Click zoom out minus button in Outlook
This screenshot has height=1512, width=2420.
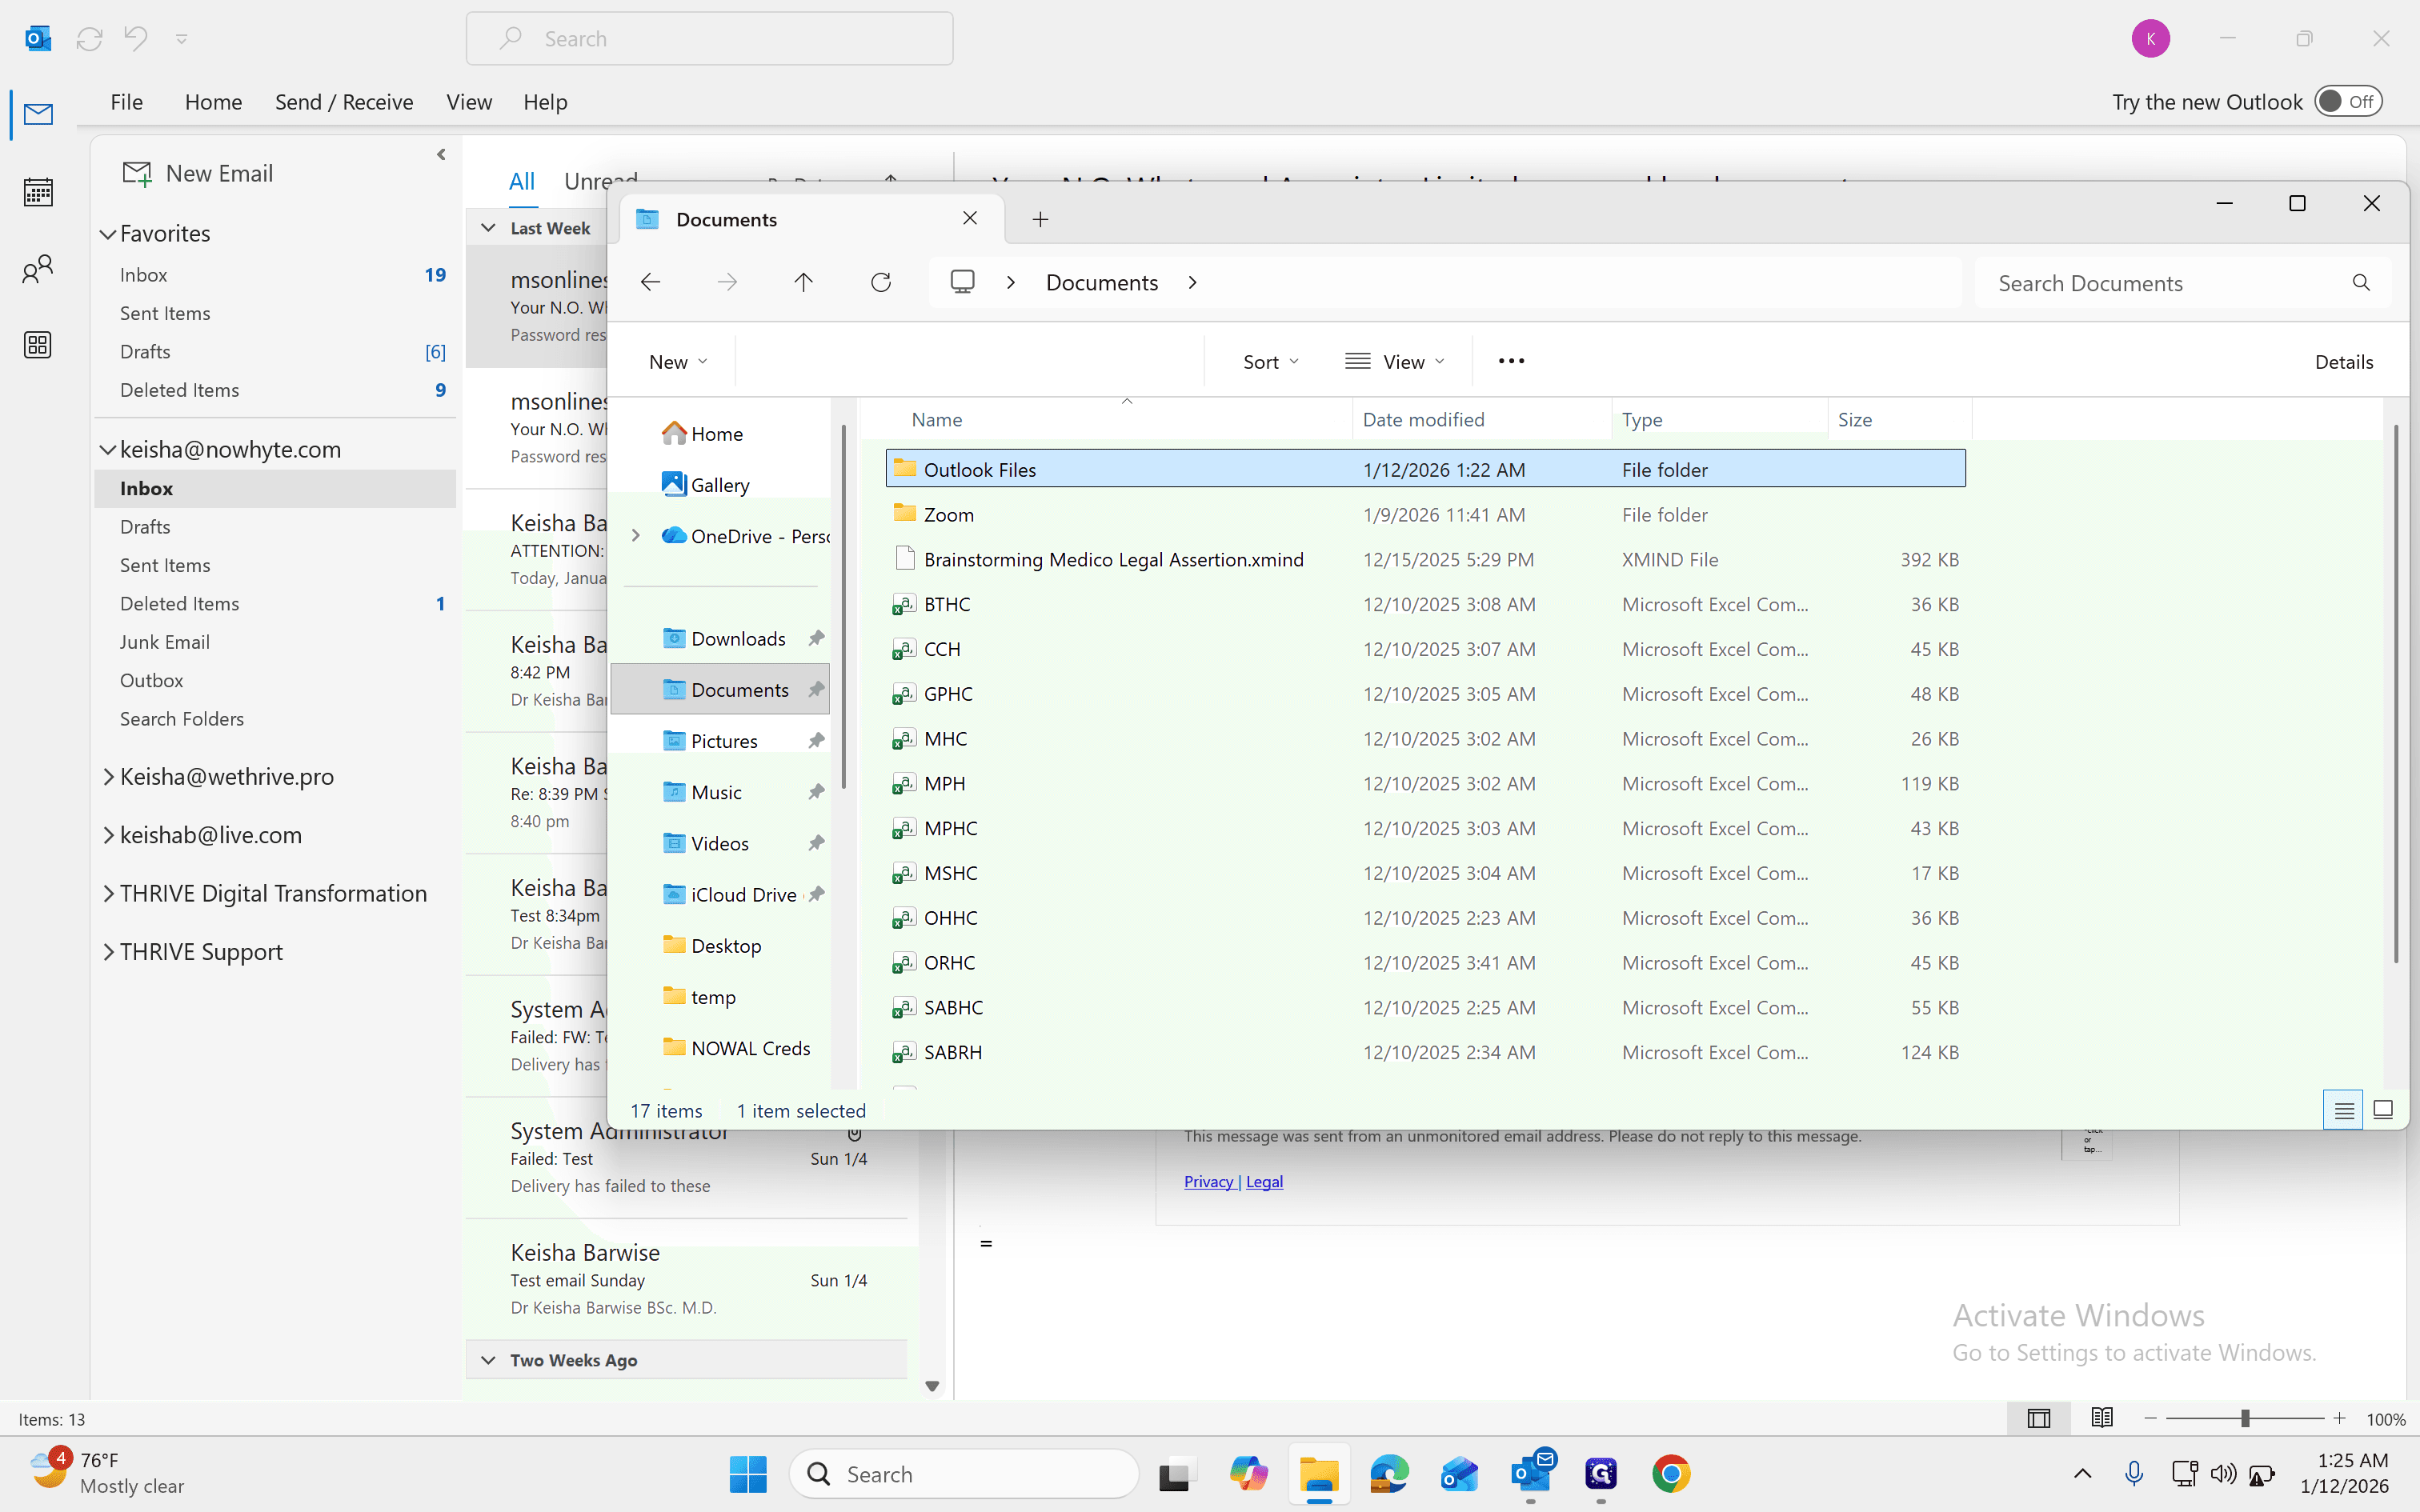(x=2150, y=1418)
